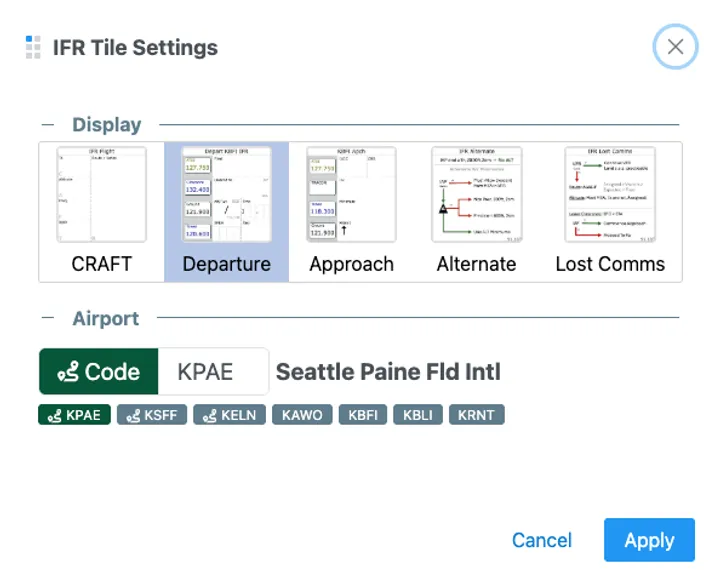Screen dimensions: 720x587
Task: Choose the Departure display tile
Action: click(227, 211)
